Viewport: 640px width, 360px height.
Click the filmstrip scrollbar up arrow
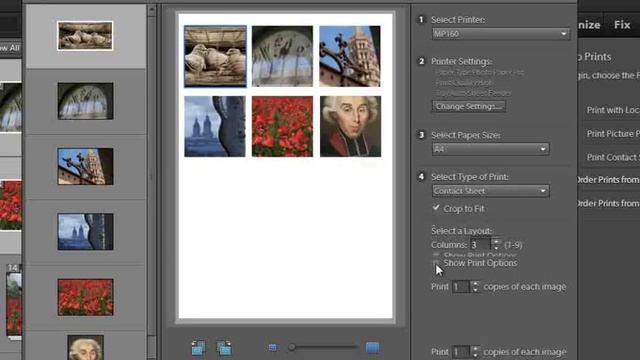(x=152, y=10)
